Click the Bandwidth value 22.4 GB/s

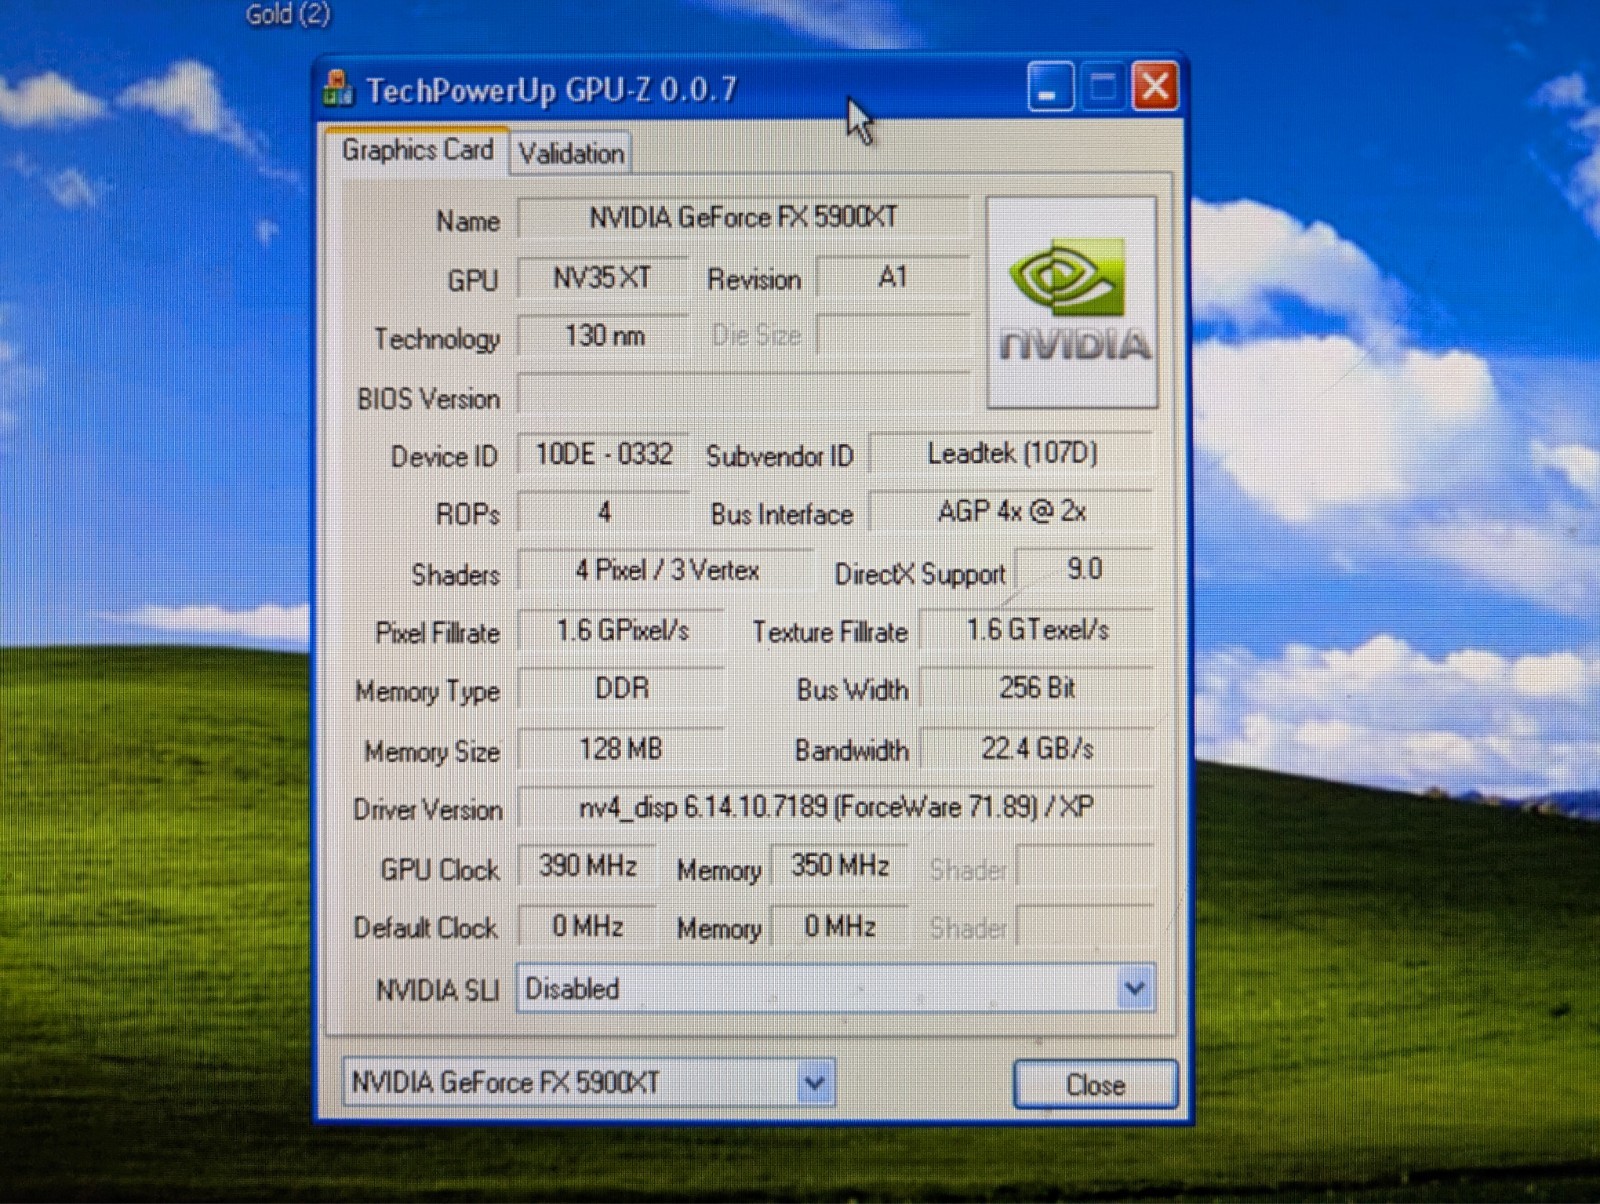click(1037, 748)
